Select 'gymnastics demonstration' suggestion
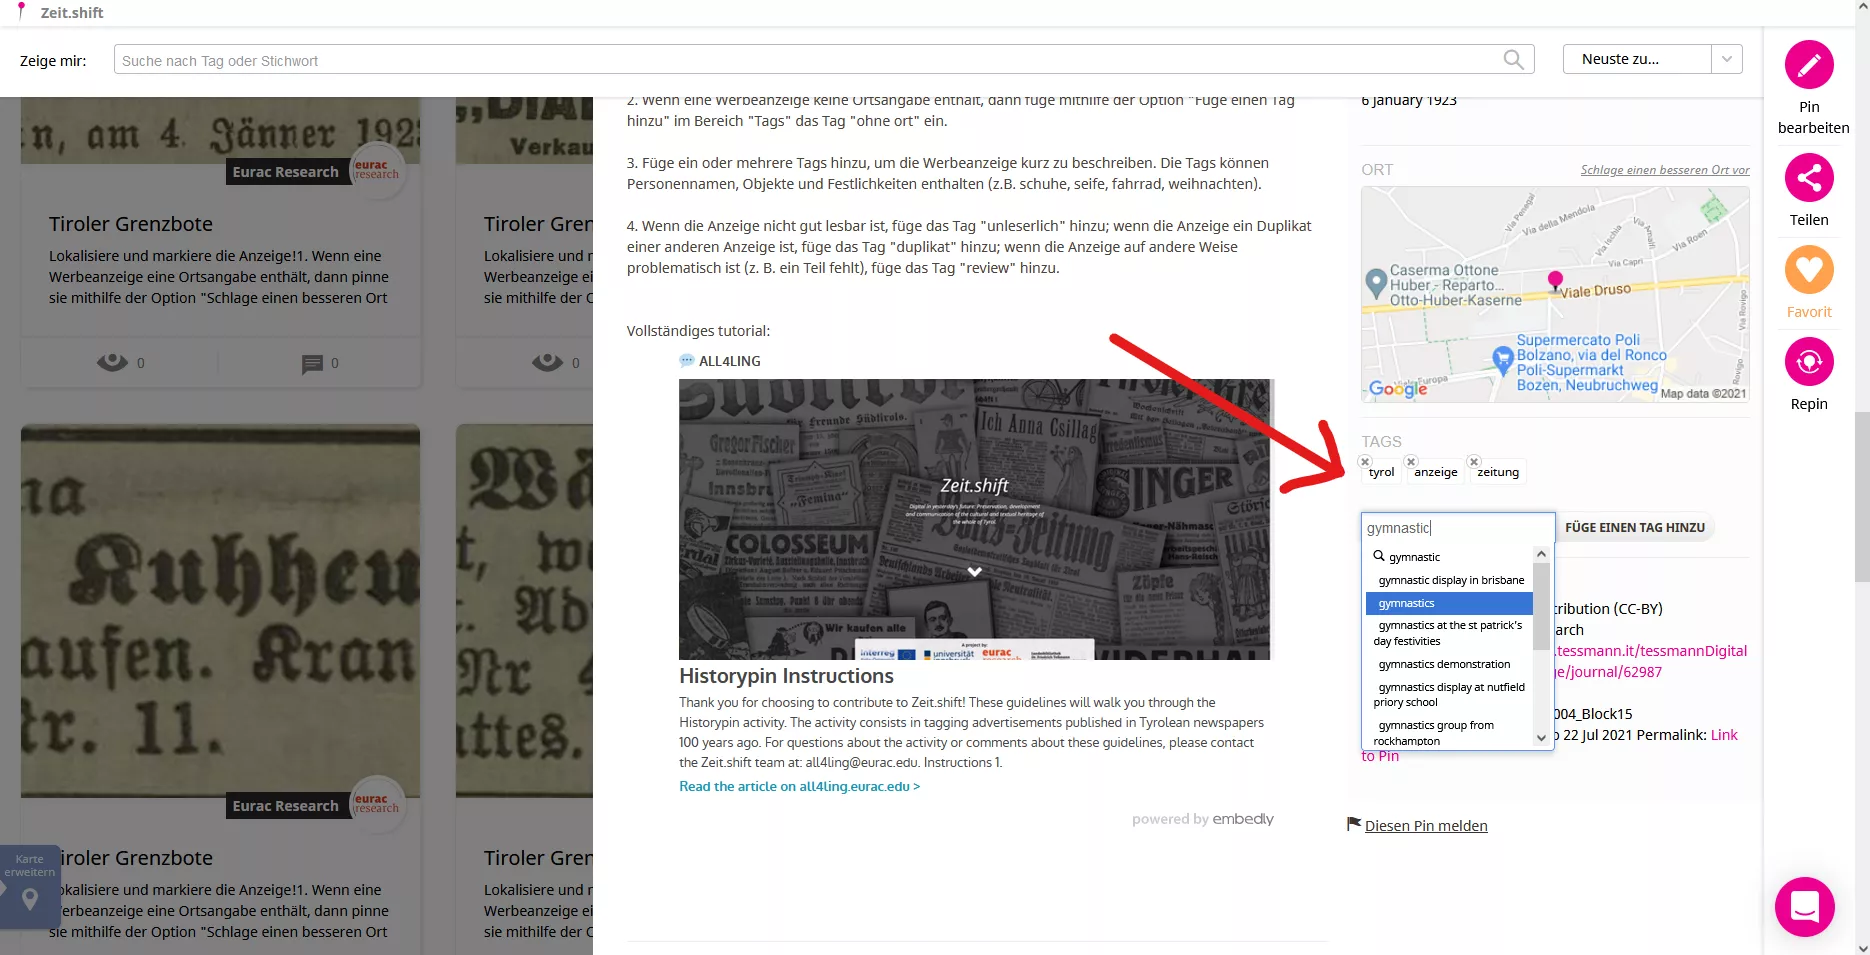 click(x=1449, y=664)
